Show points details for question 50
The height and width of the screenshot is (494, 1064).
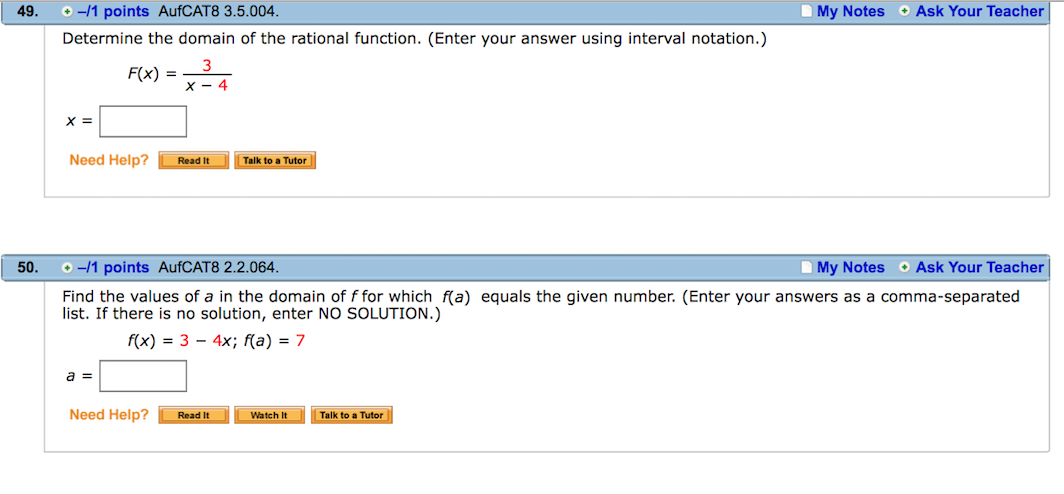coord(113,268)
